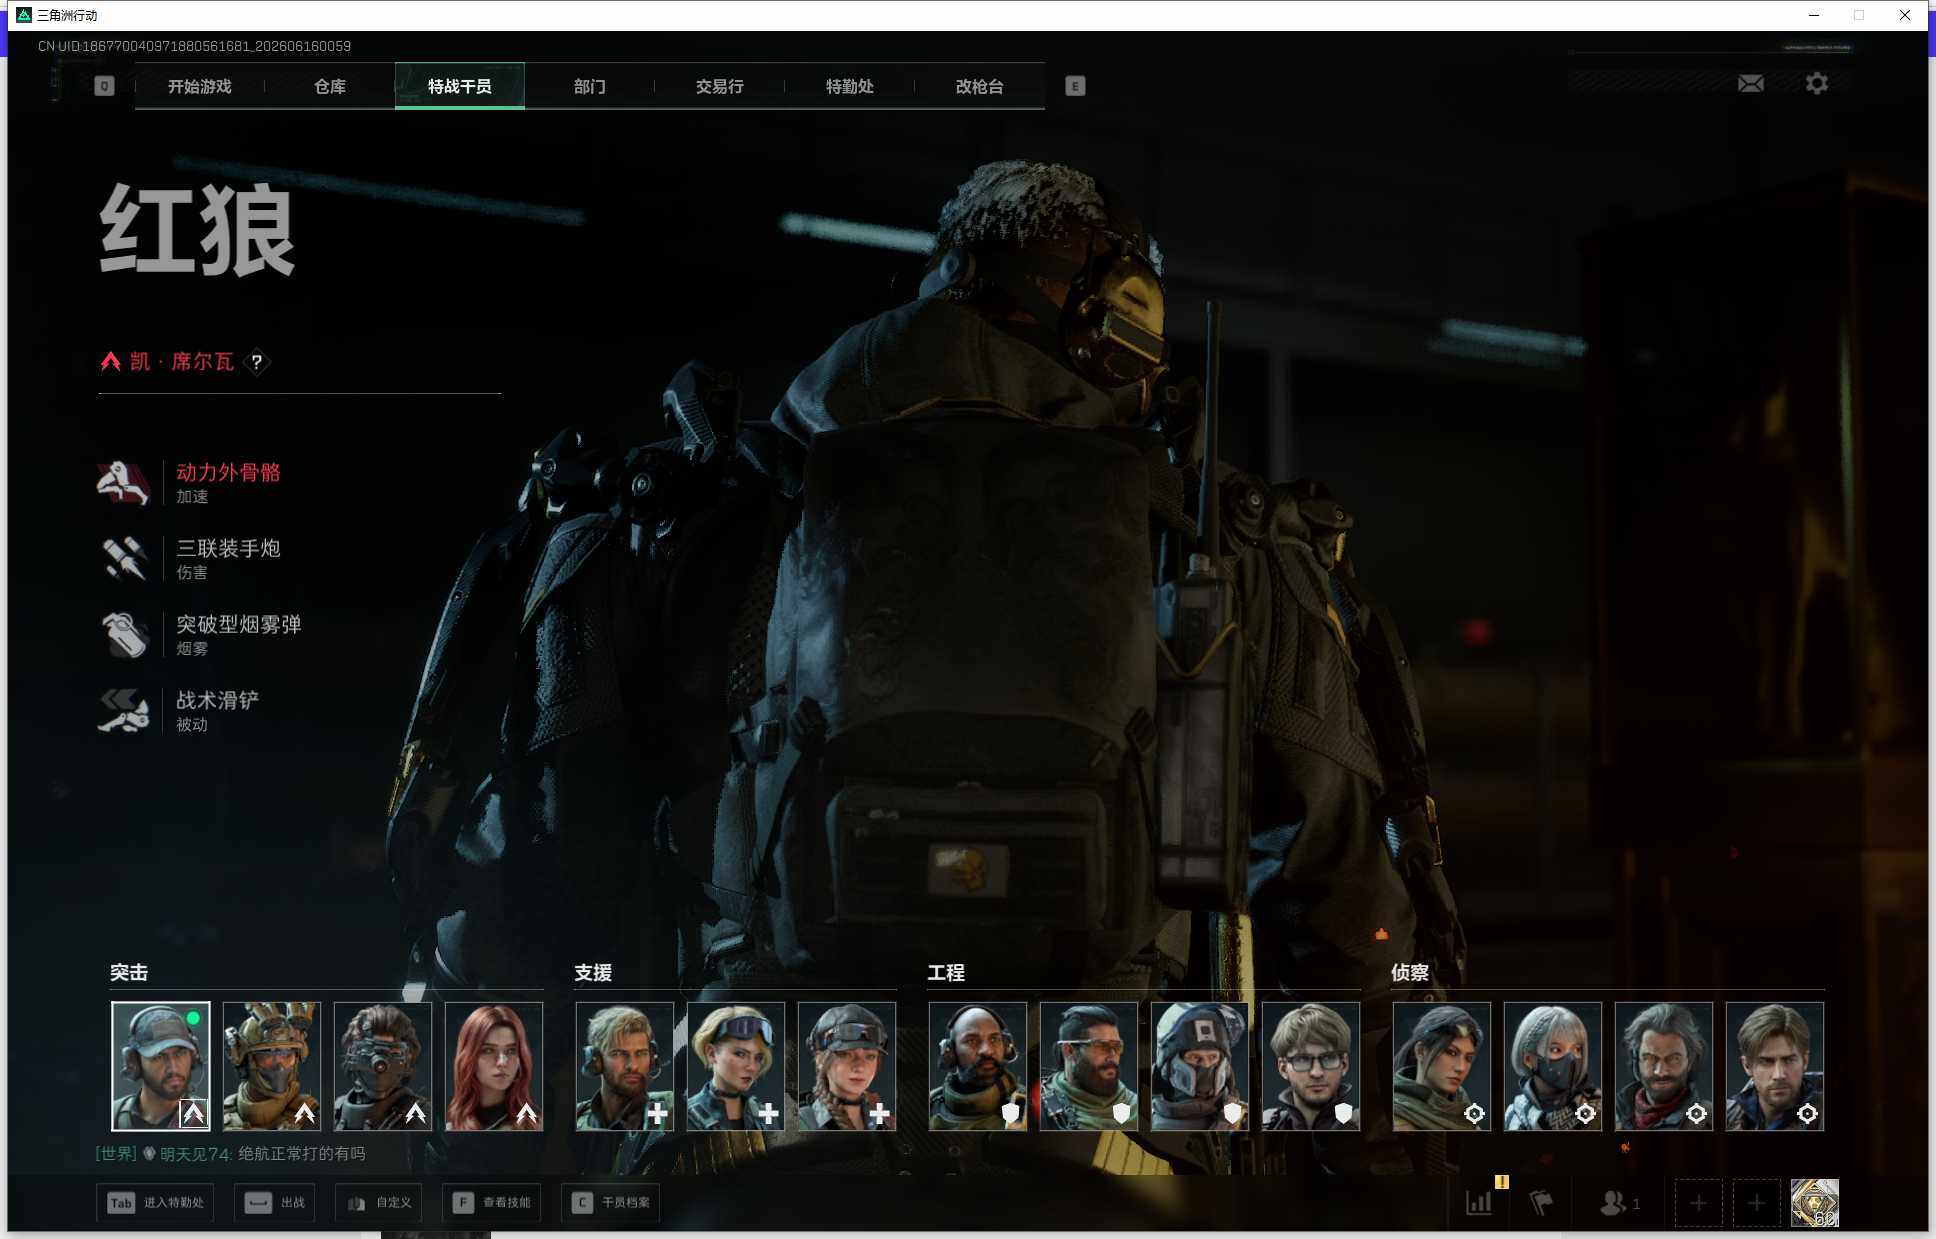The image size is (1936, 1239).
Task: Switch to the 特勤处 tab
Action: pyautogui.click(x=850, y=86)
